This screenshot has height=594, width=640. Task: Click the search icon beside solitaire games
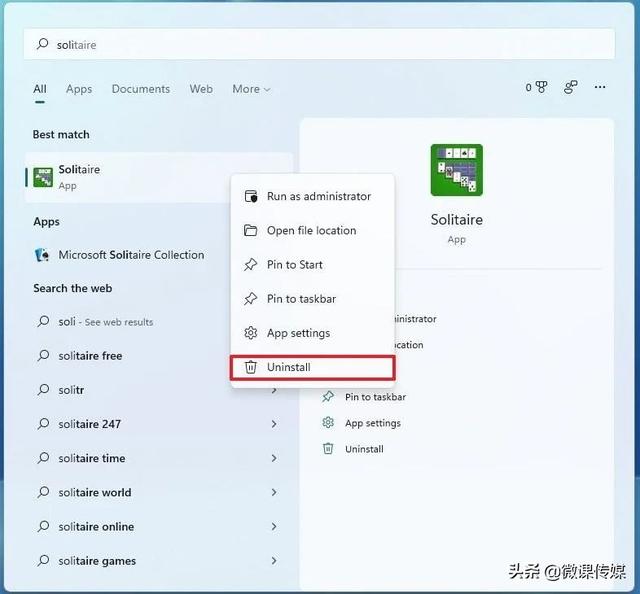click(x=43, y=561)
